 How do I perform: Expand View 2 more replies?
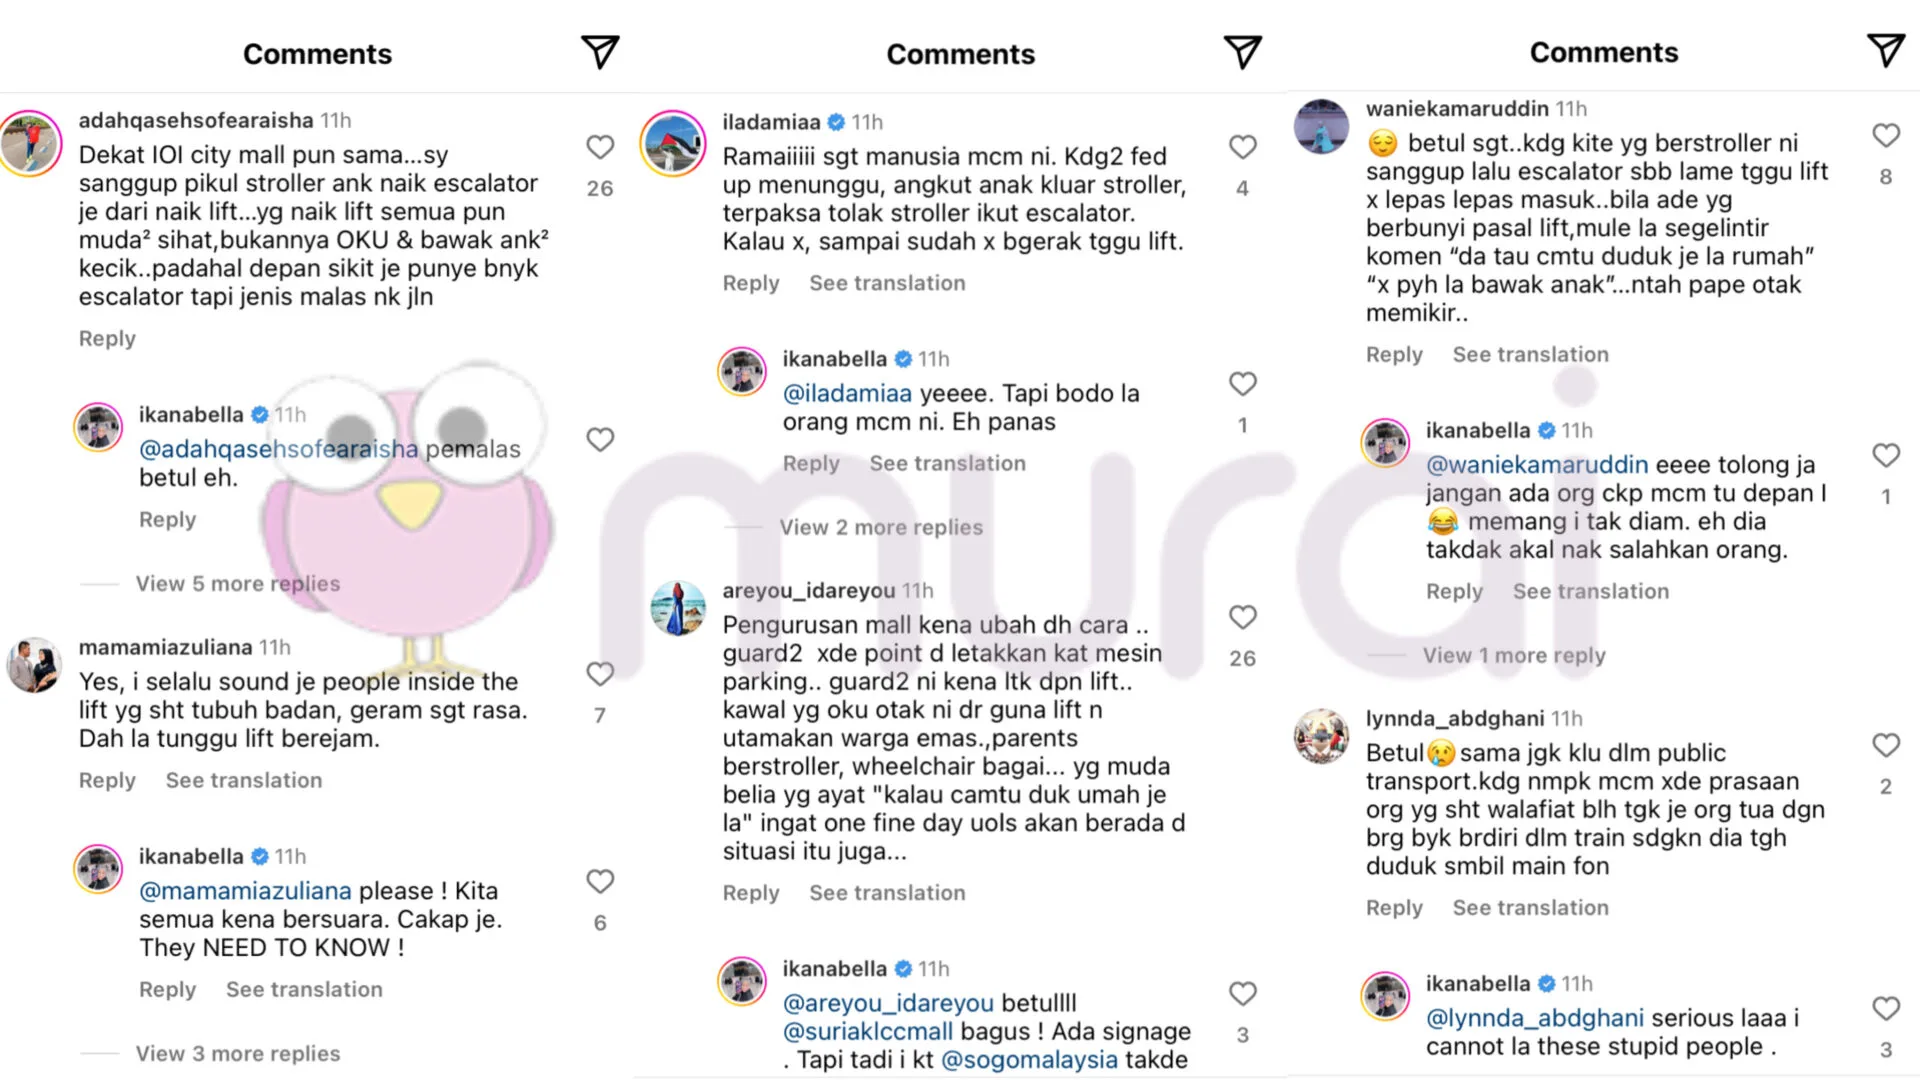(881, 527)
